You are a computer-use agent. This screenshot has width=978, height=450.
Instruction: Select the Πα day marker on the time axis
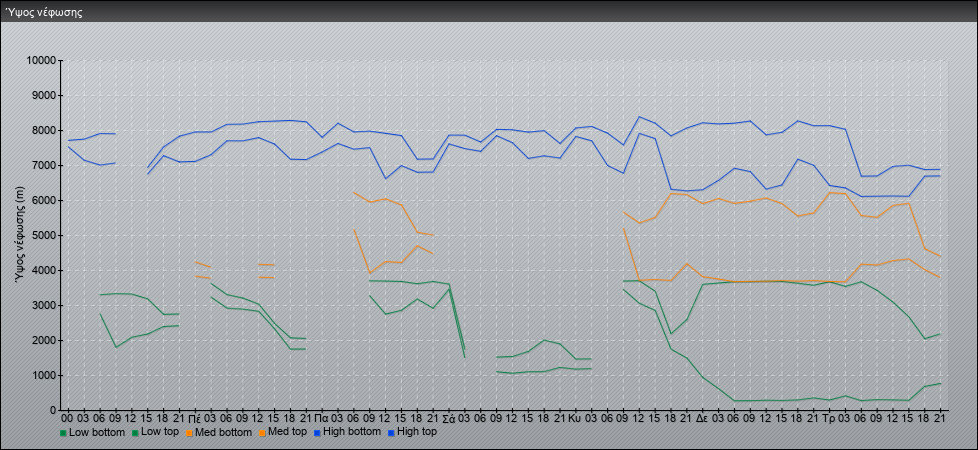(321, 418)
